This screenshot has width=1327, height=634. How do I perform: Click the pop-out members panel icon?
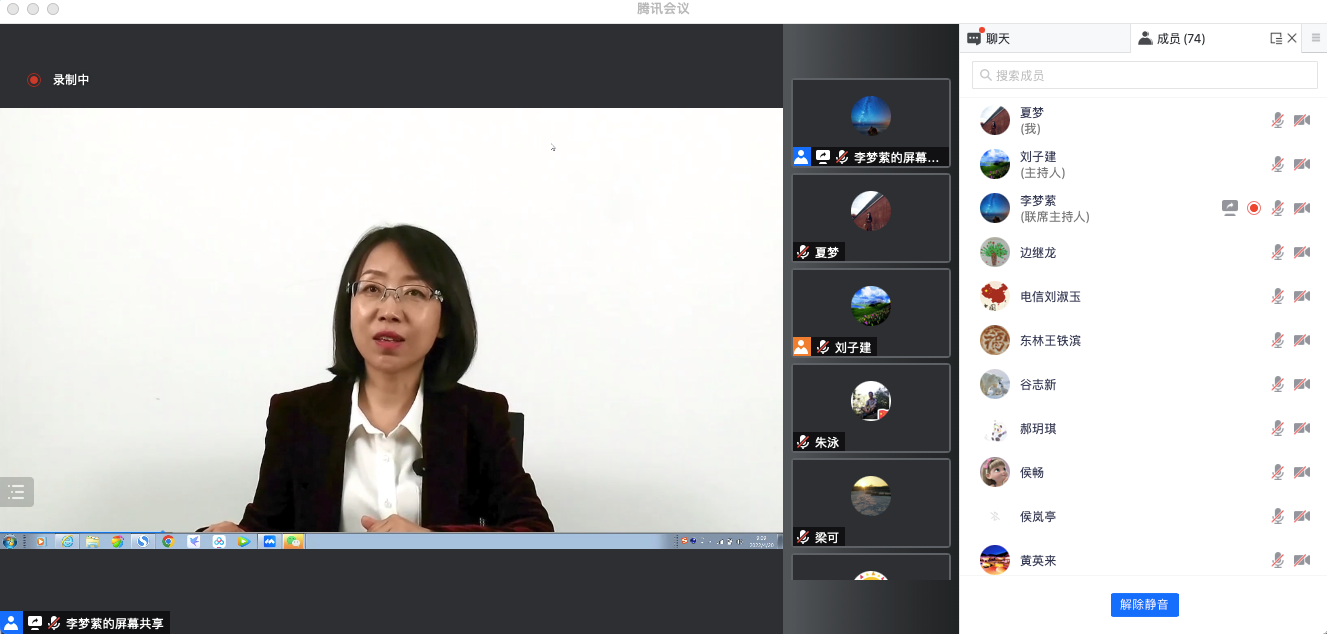point(1275,39)
